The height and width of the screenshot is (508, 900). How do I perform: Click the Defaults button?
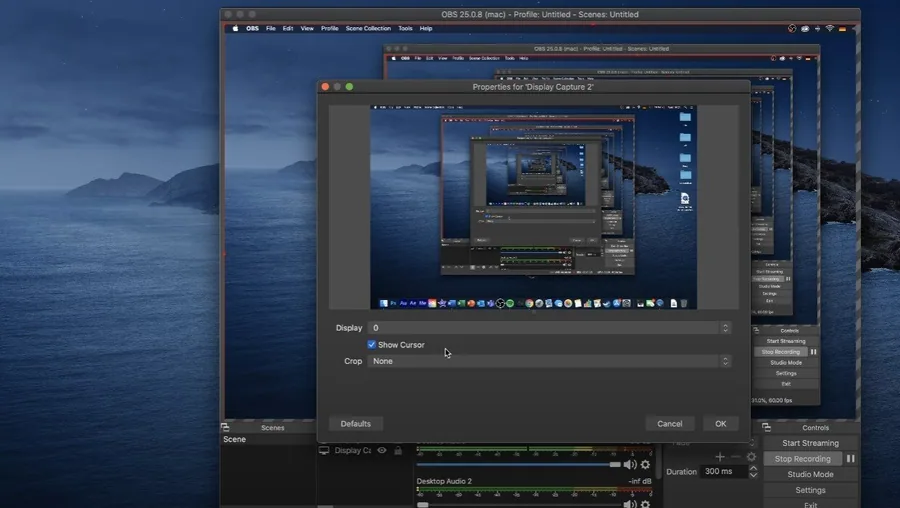click(356, 424)
